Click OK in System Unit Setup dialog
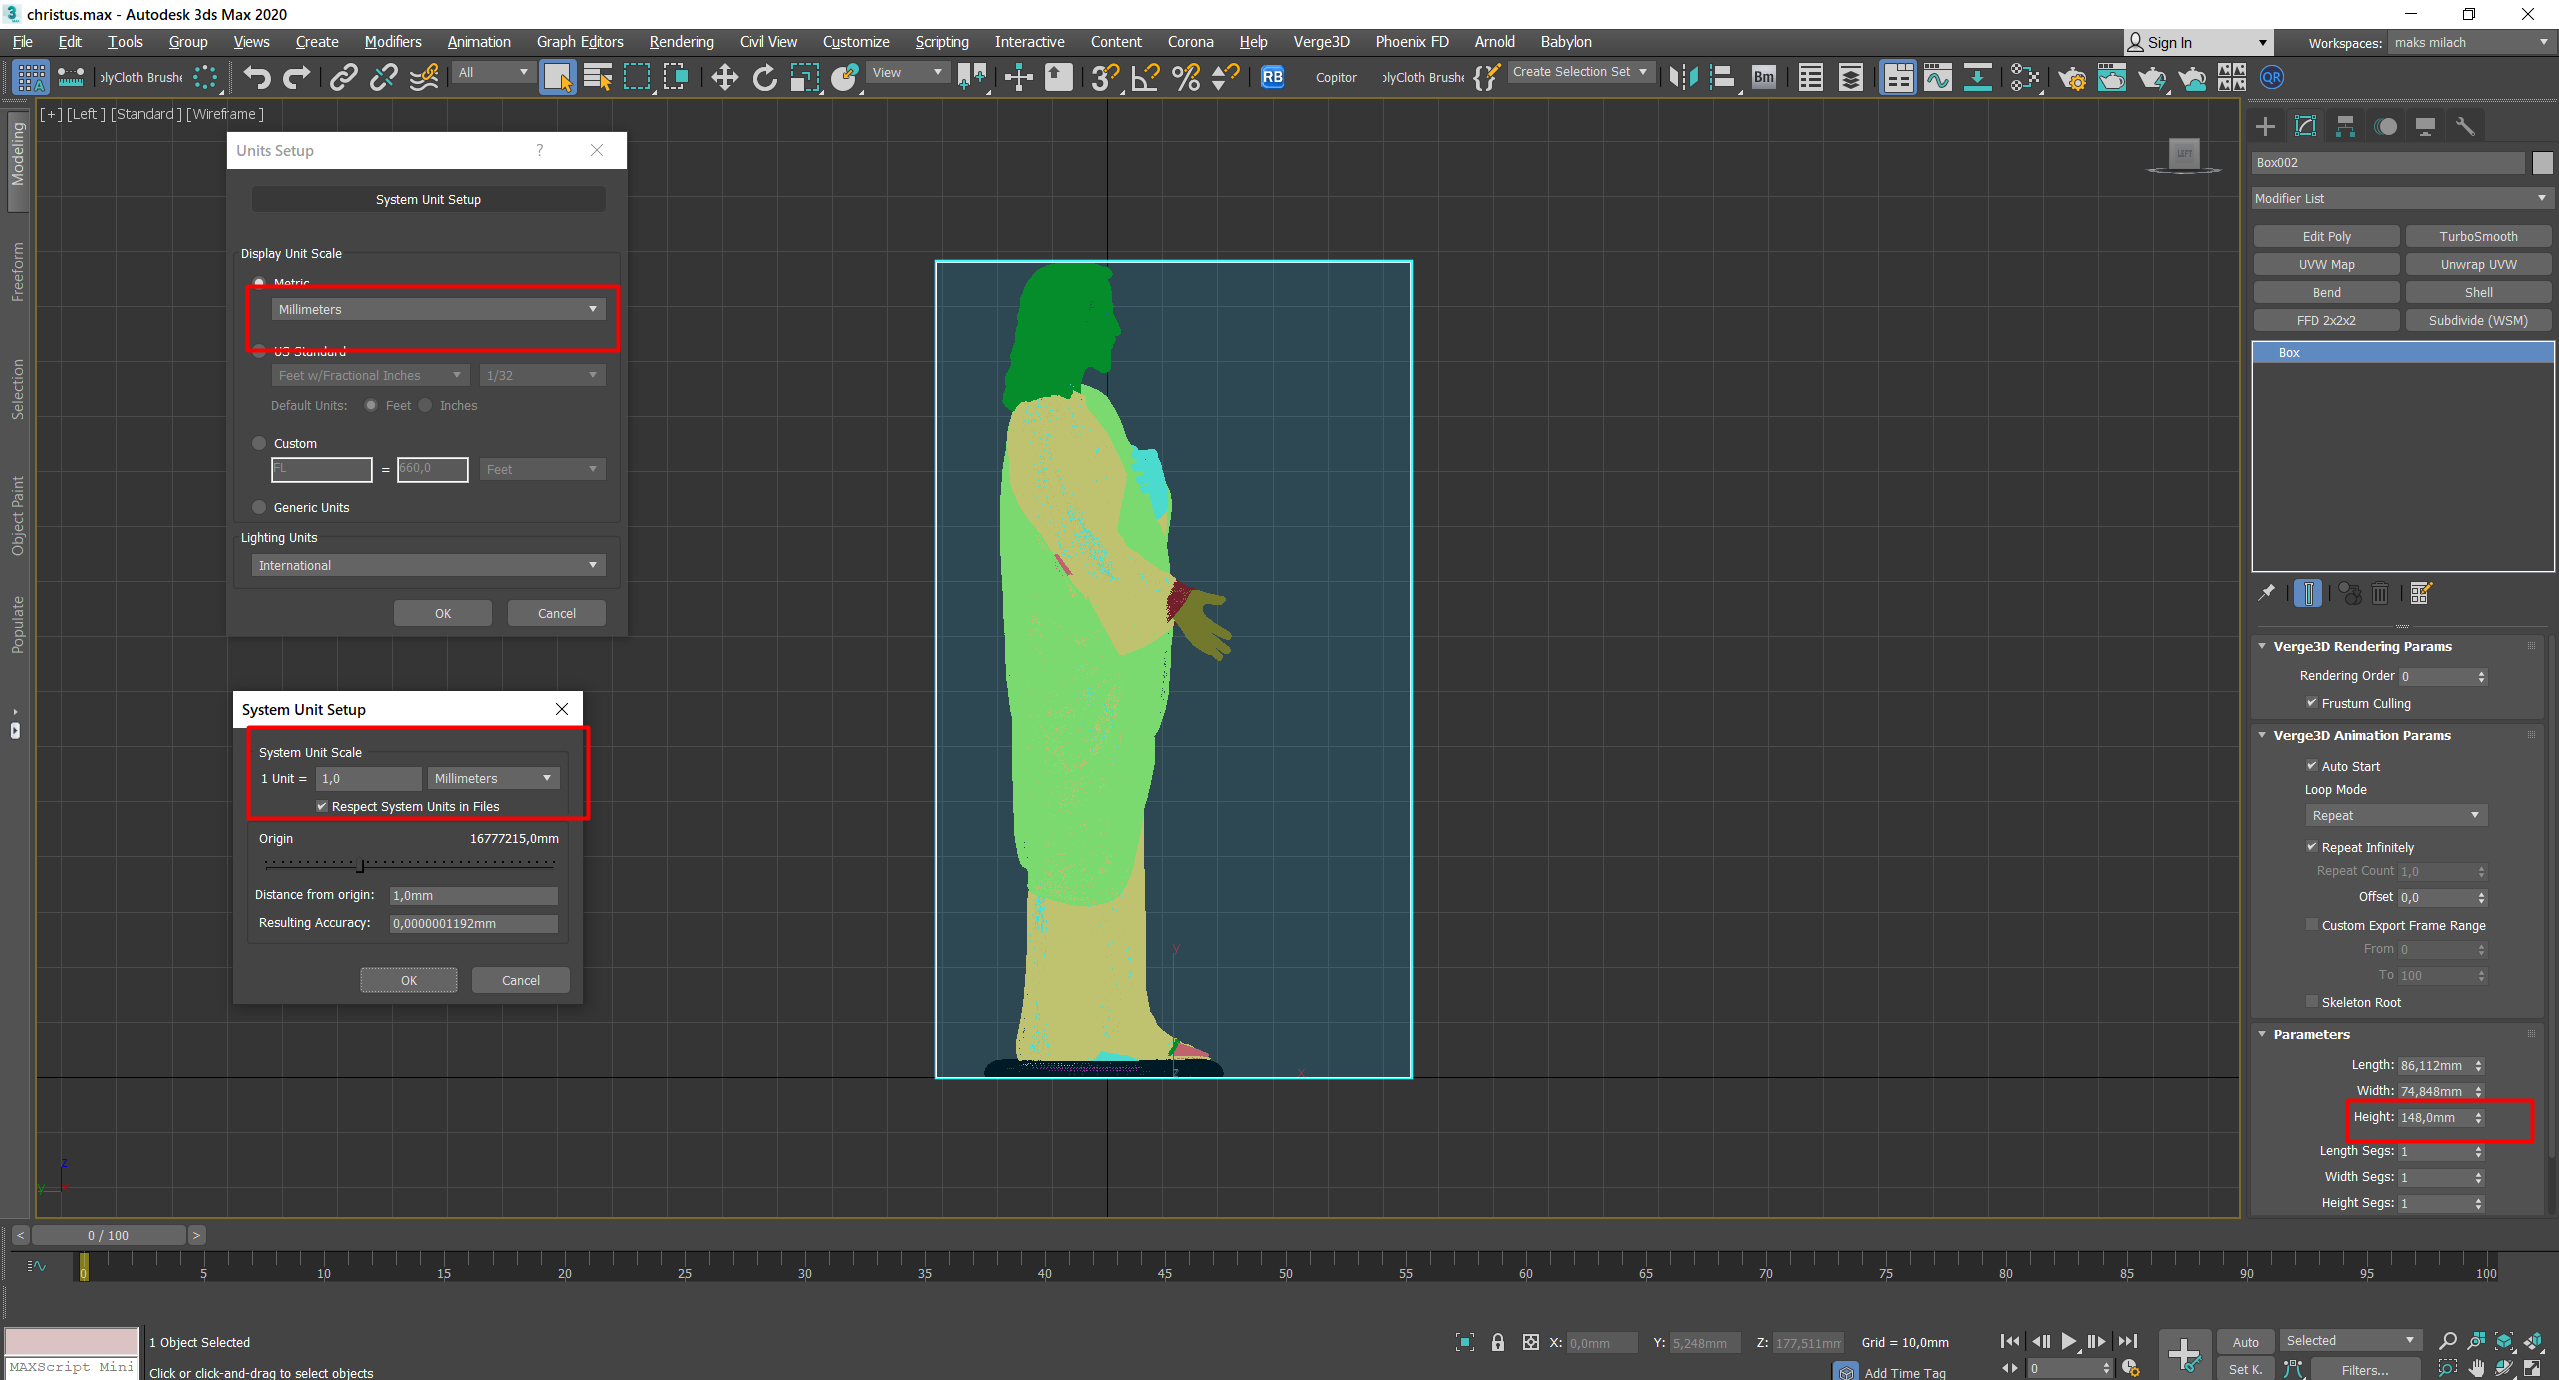 408,980
